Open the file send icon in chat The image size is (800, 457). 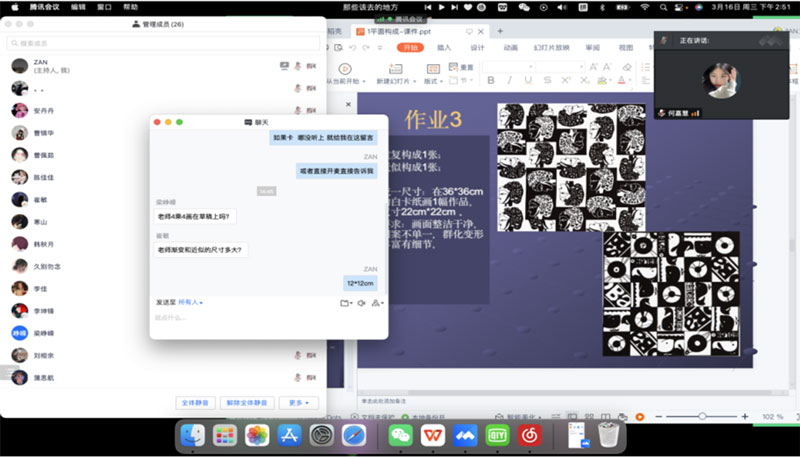pos(344,302)
